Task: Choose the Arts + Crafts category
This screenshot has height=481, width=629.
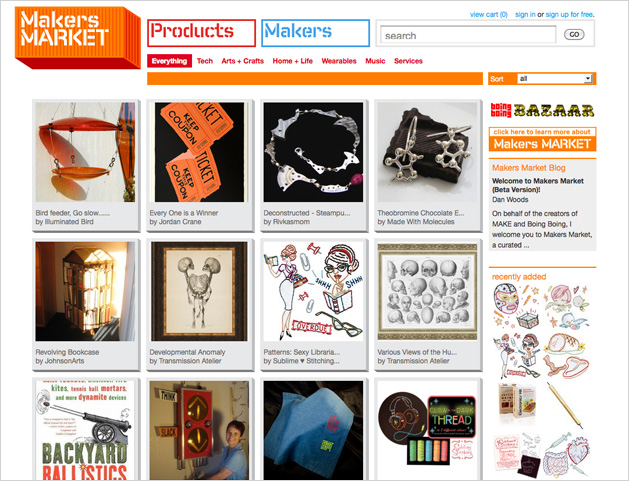Action: coord(242,61)
